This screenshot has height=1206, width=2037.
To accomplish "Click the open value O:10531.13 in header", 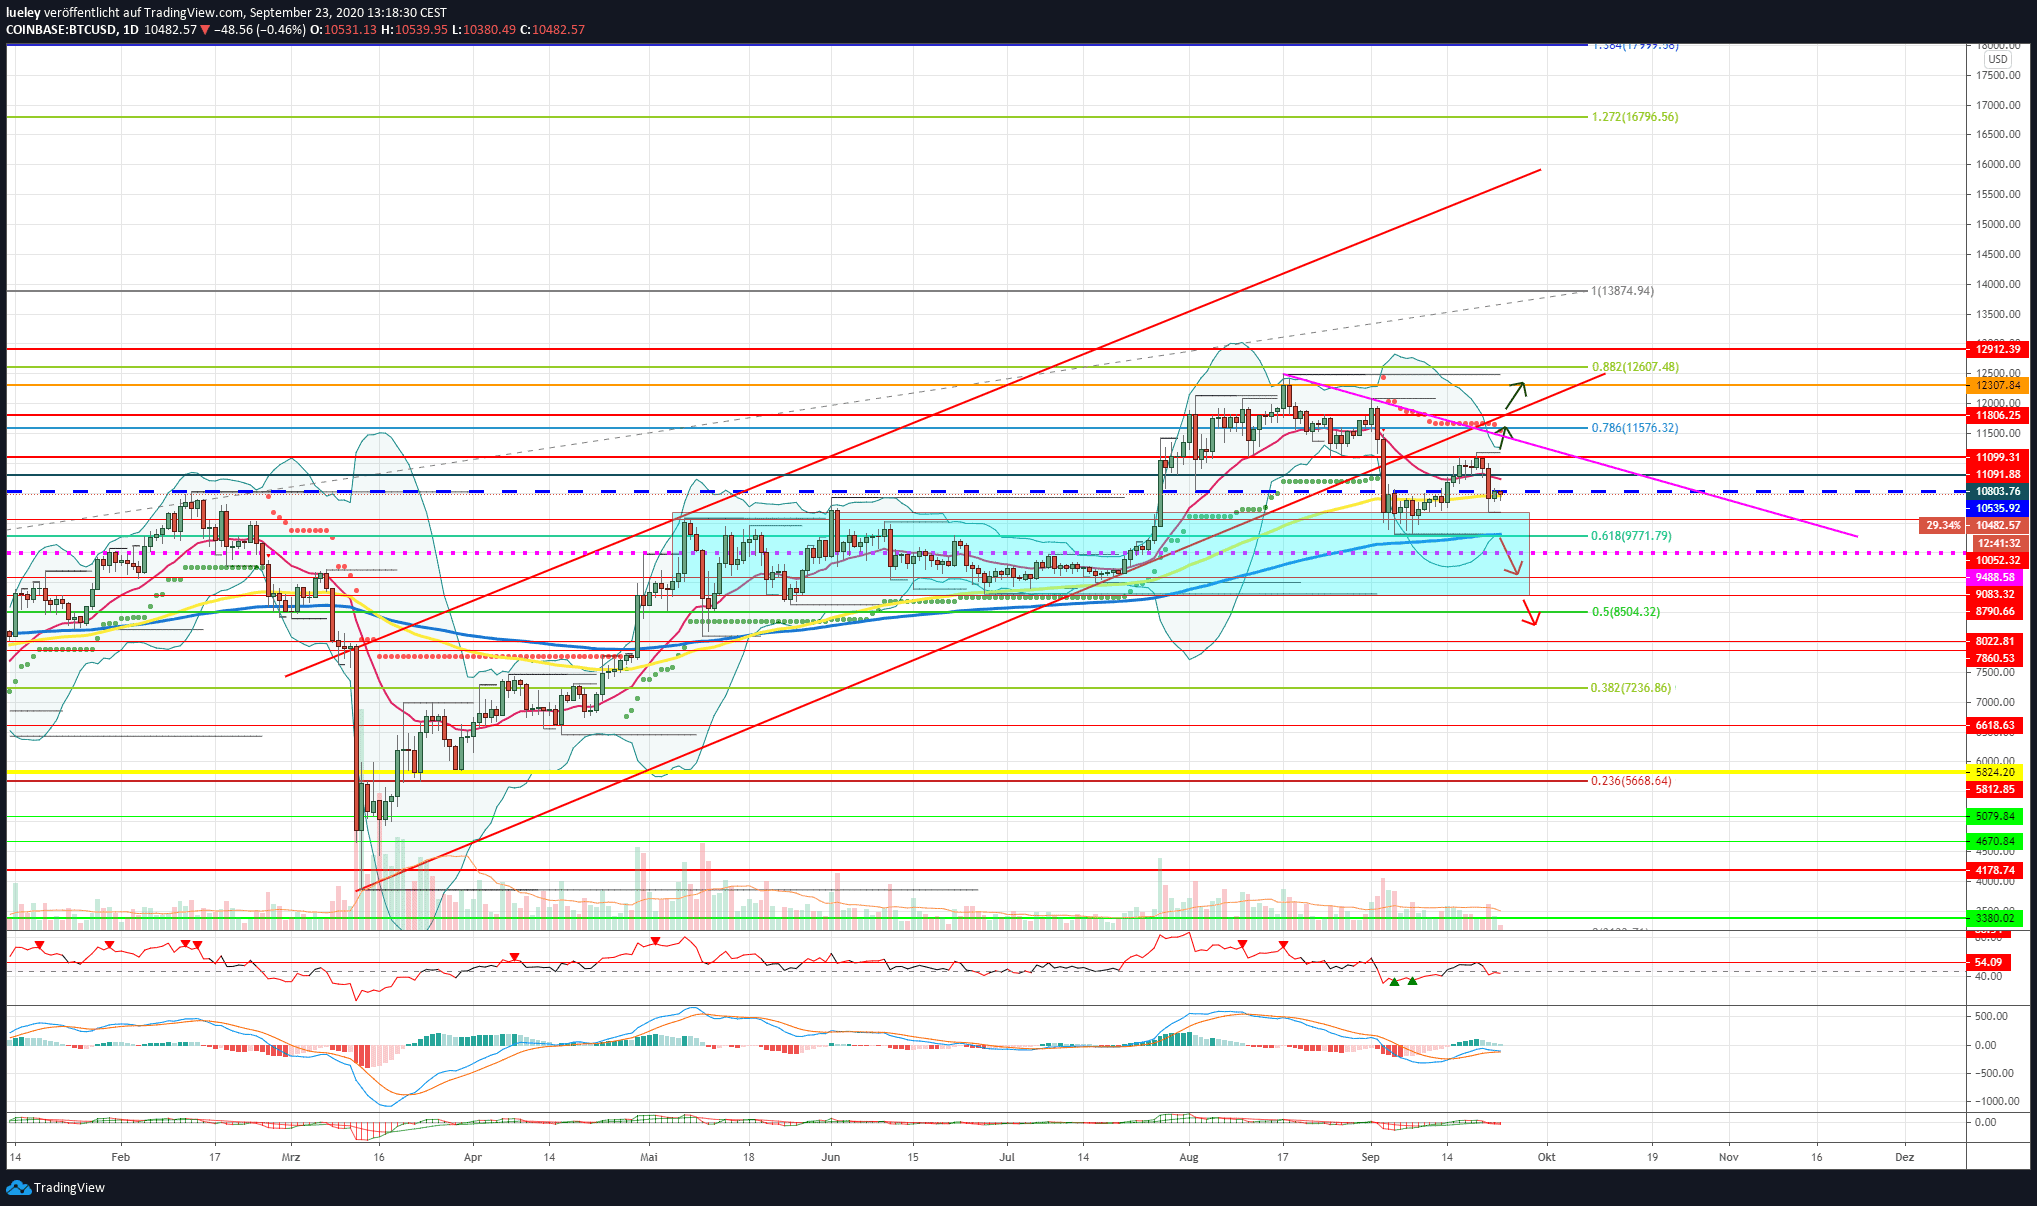I will [343, 30].
